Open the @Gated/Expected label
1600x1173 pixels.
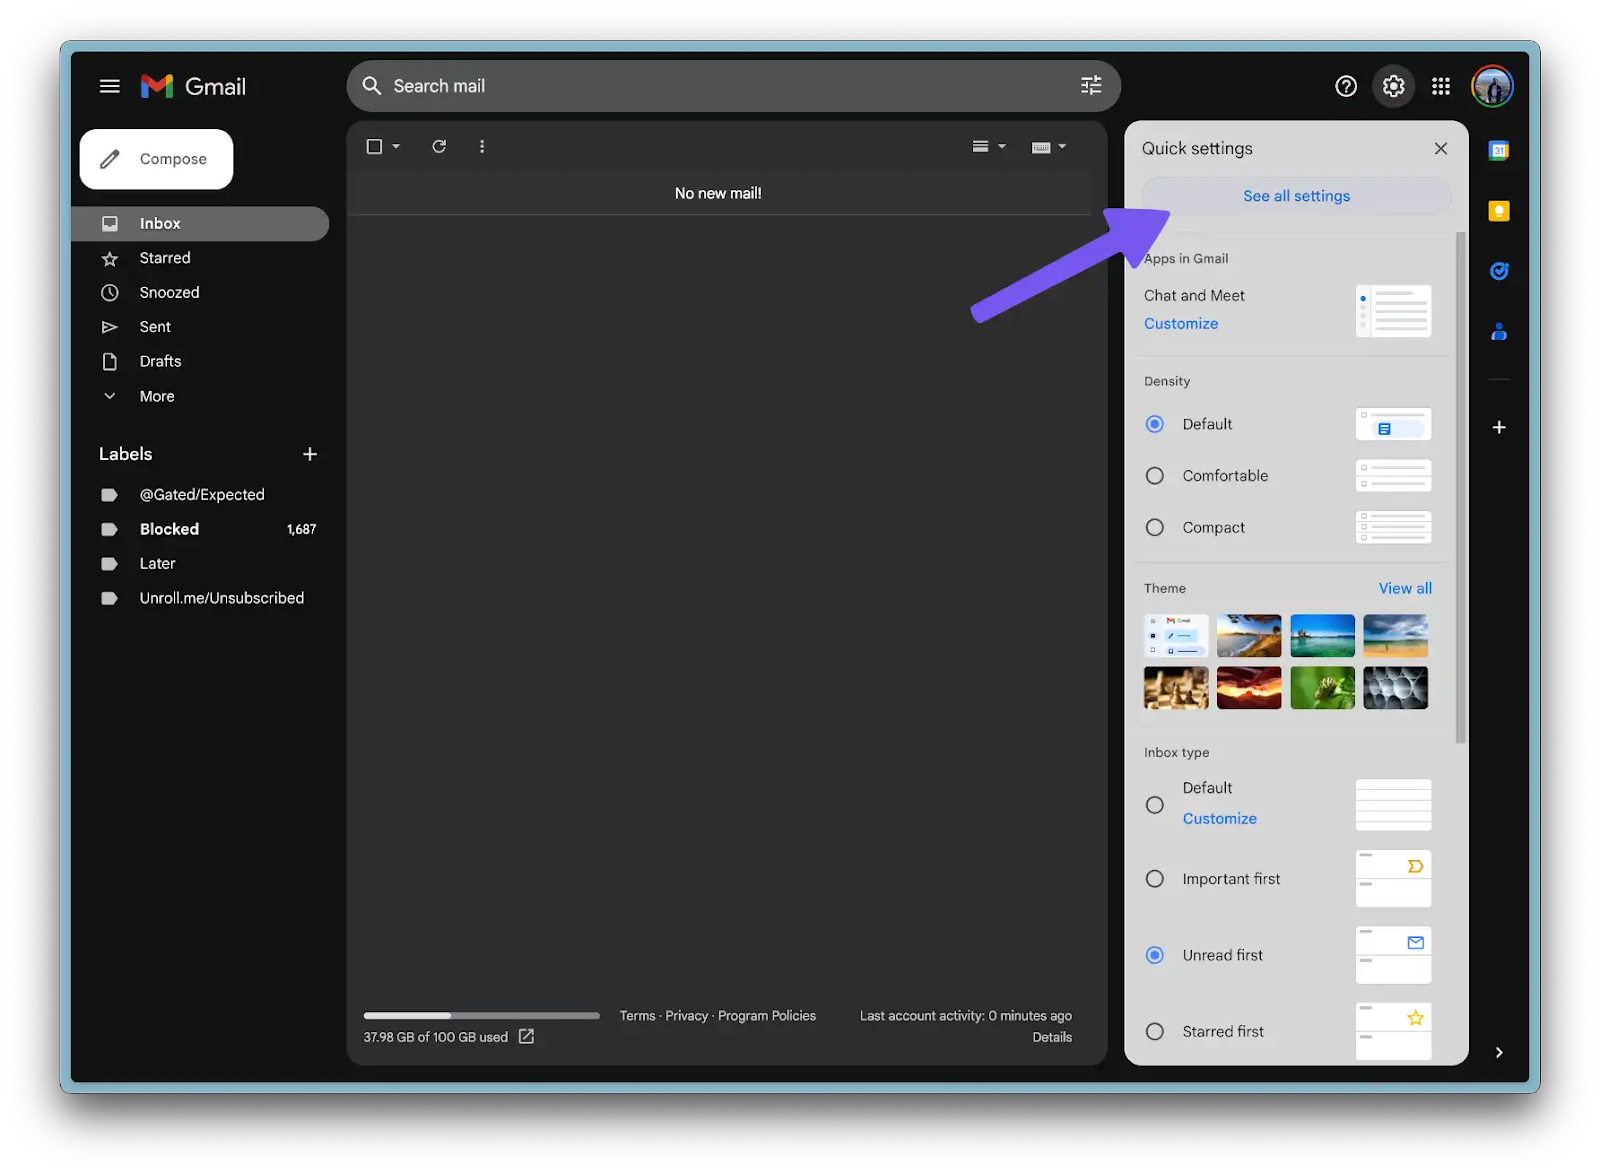200,495
